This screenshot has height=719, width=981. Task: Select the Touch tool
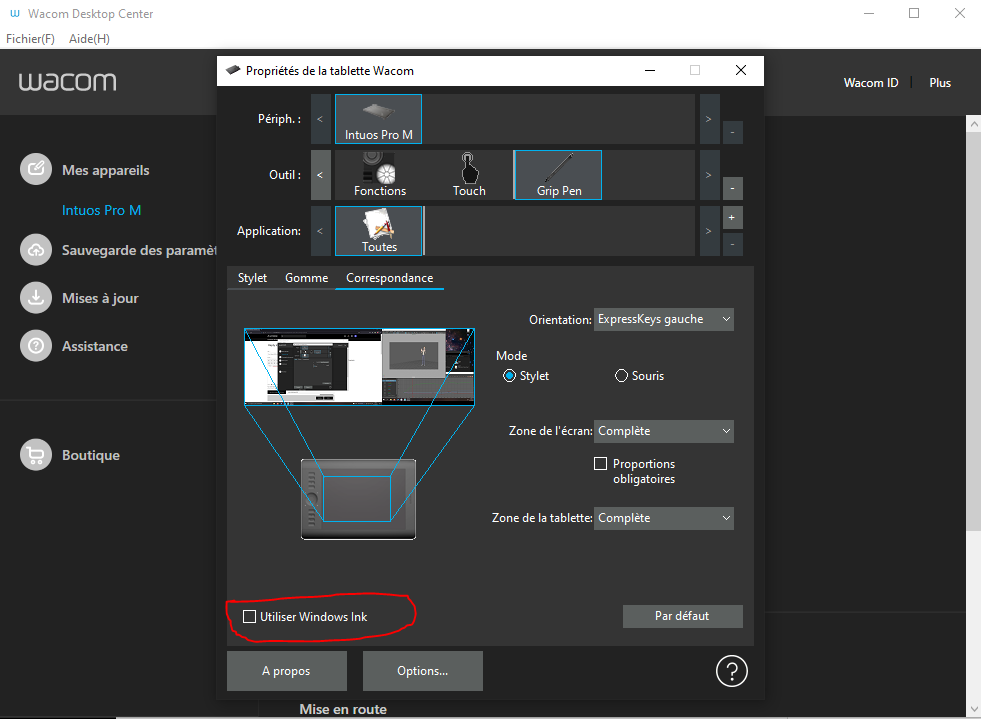468,174
